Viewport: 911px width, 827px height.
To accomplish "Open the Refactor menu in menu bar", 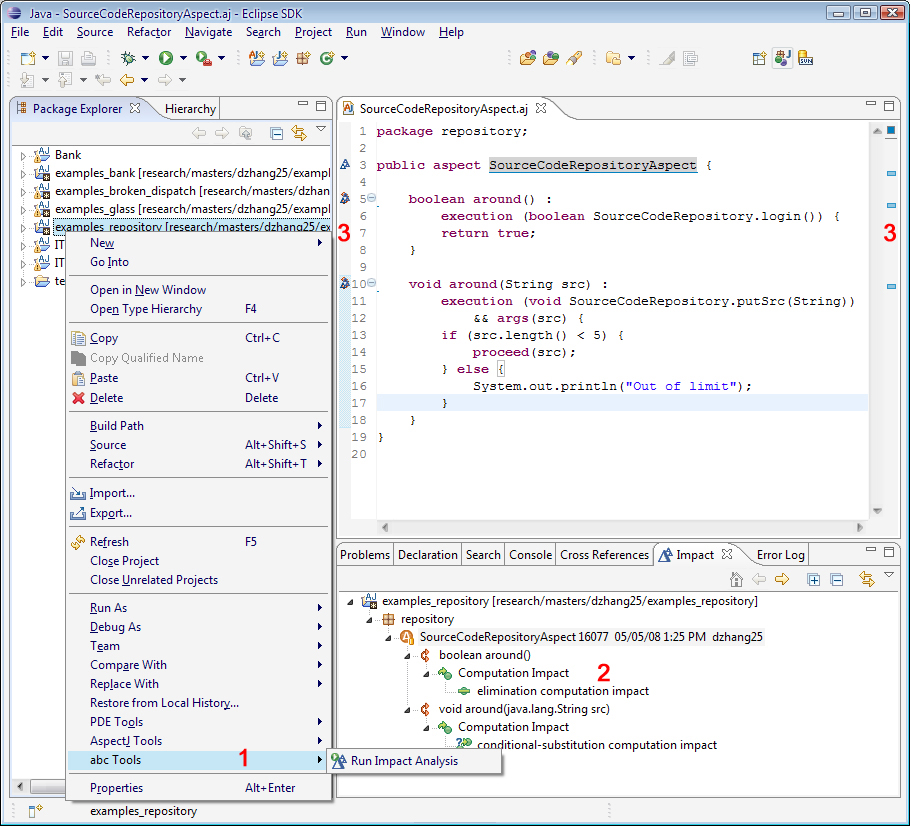I will coord(149,32).
